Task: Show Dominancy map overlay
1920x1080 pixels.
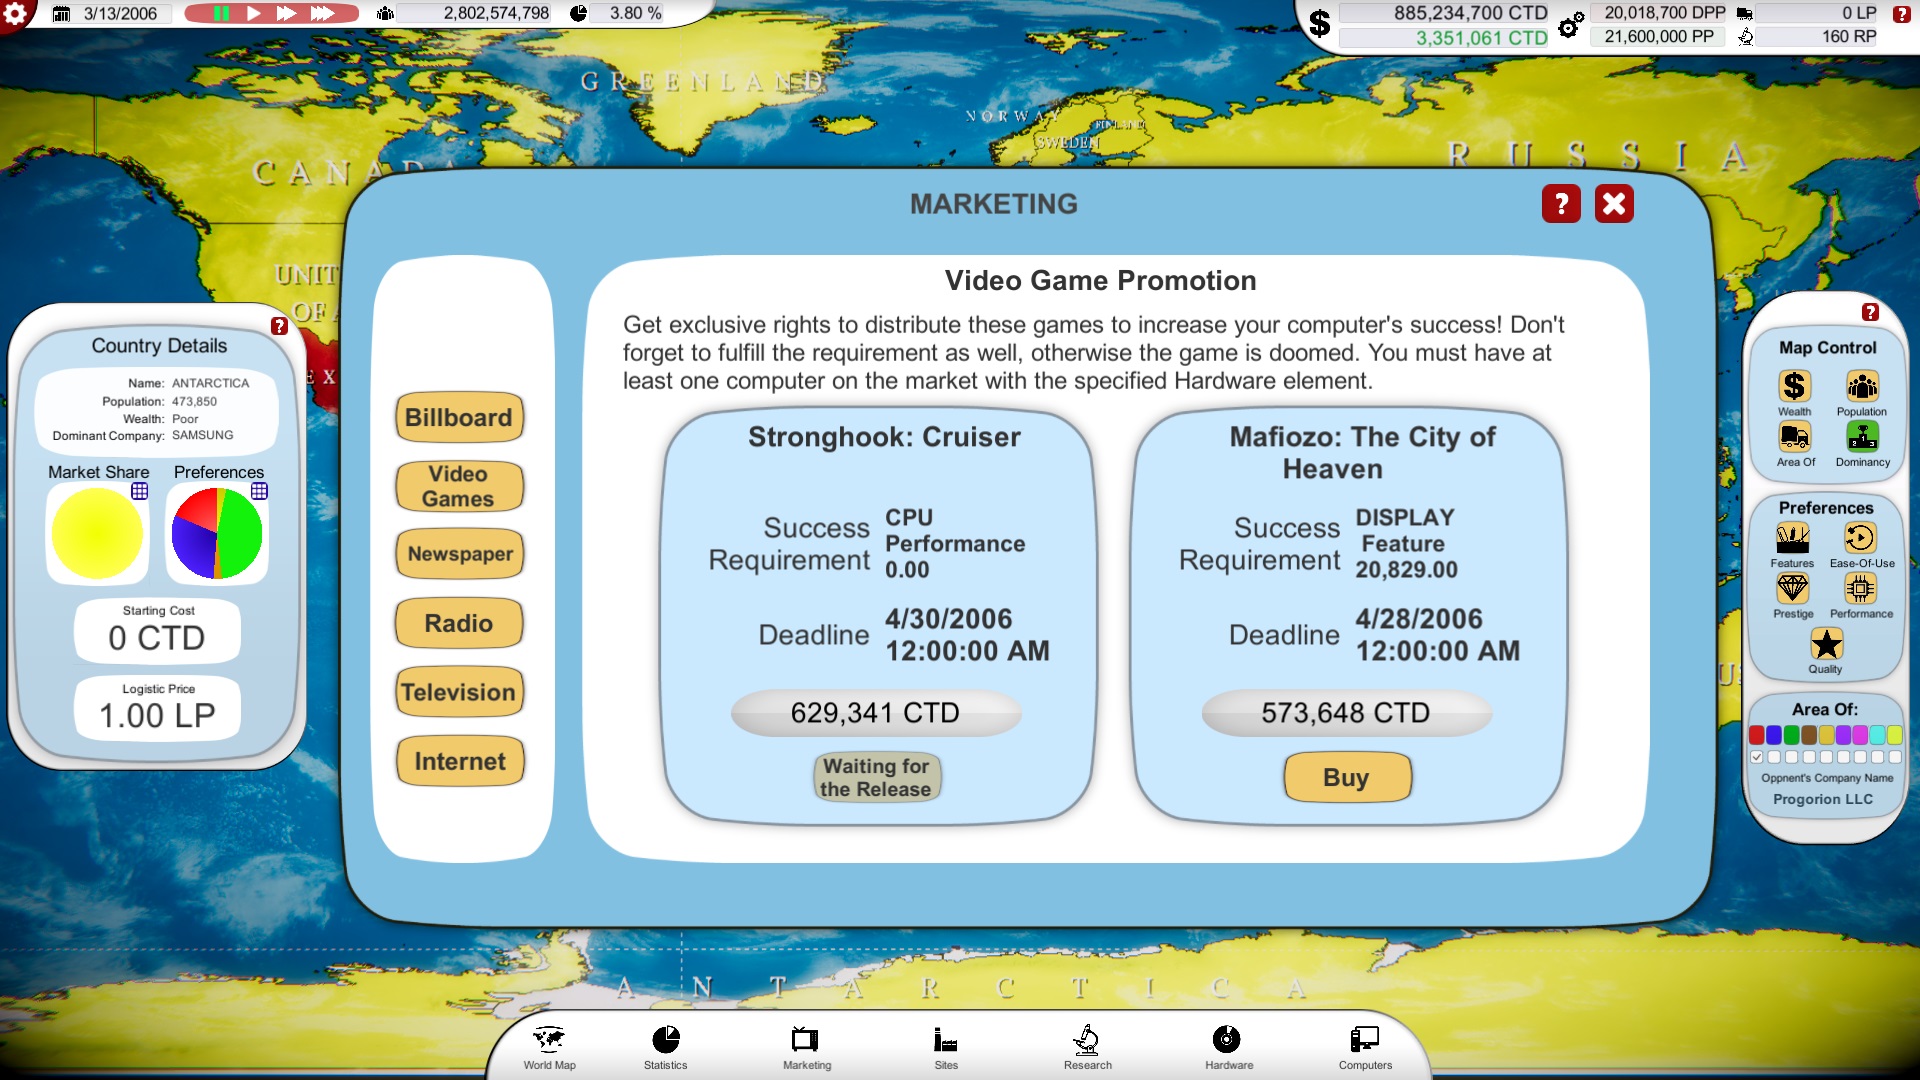Action: click(x=1862, y=439)
